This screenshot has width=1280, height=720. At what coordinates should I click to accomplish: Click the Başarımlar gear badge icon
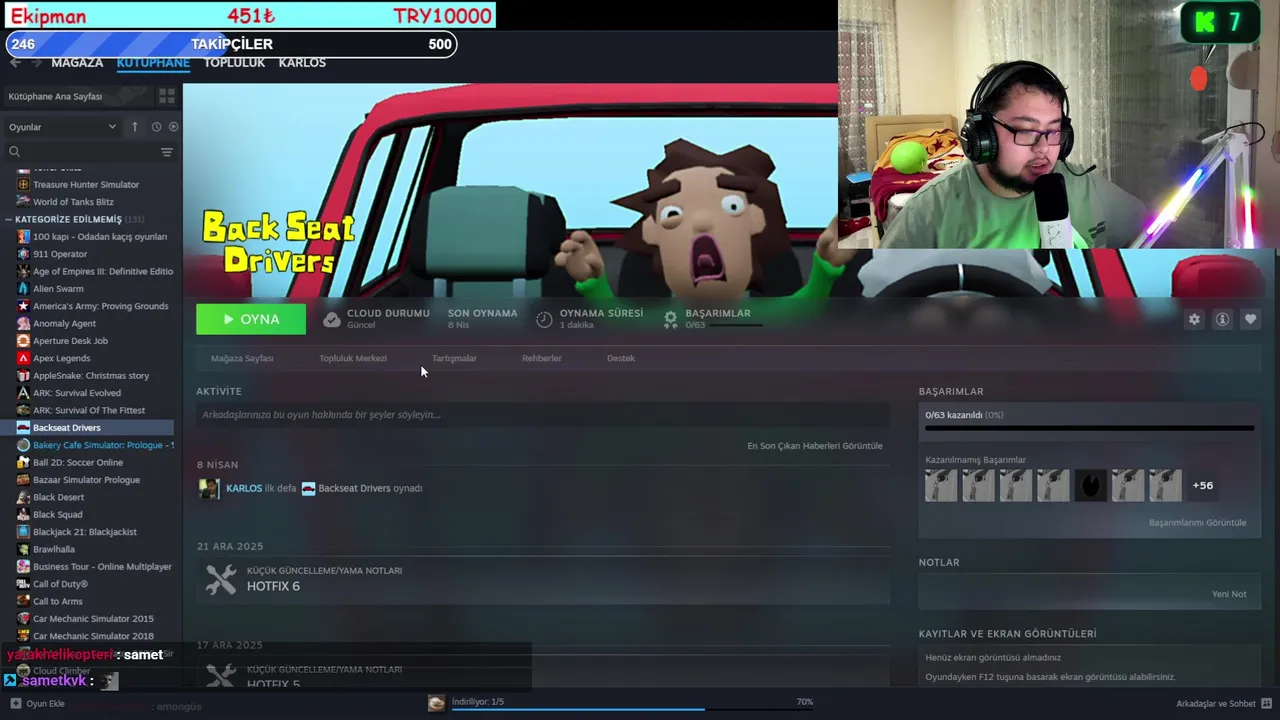pos(670,319)
